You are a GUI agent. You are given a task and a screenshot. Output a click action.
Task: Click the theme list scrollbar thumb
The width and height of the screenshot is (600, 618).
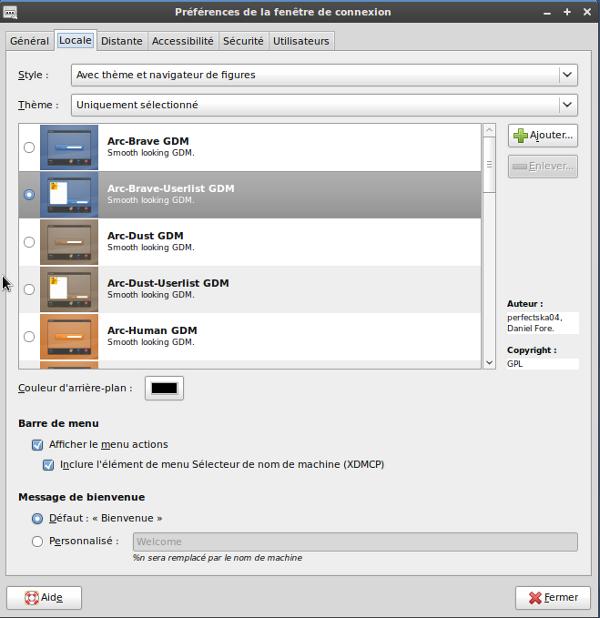pos(489,165)
